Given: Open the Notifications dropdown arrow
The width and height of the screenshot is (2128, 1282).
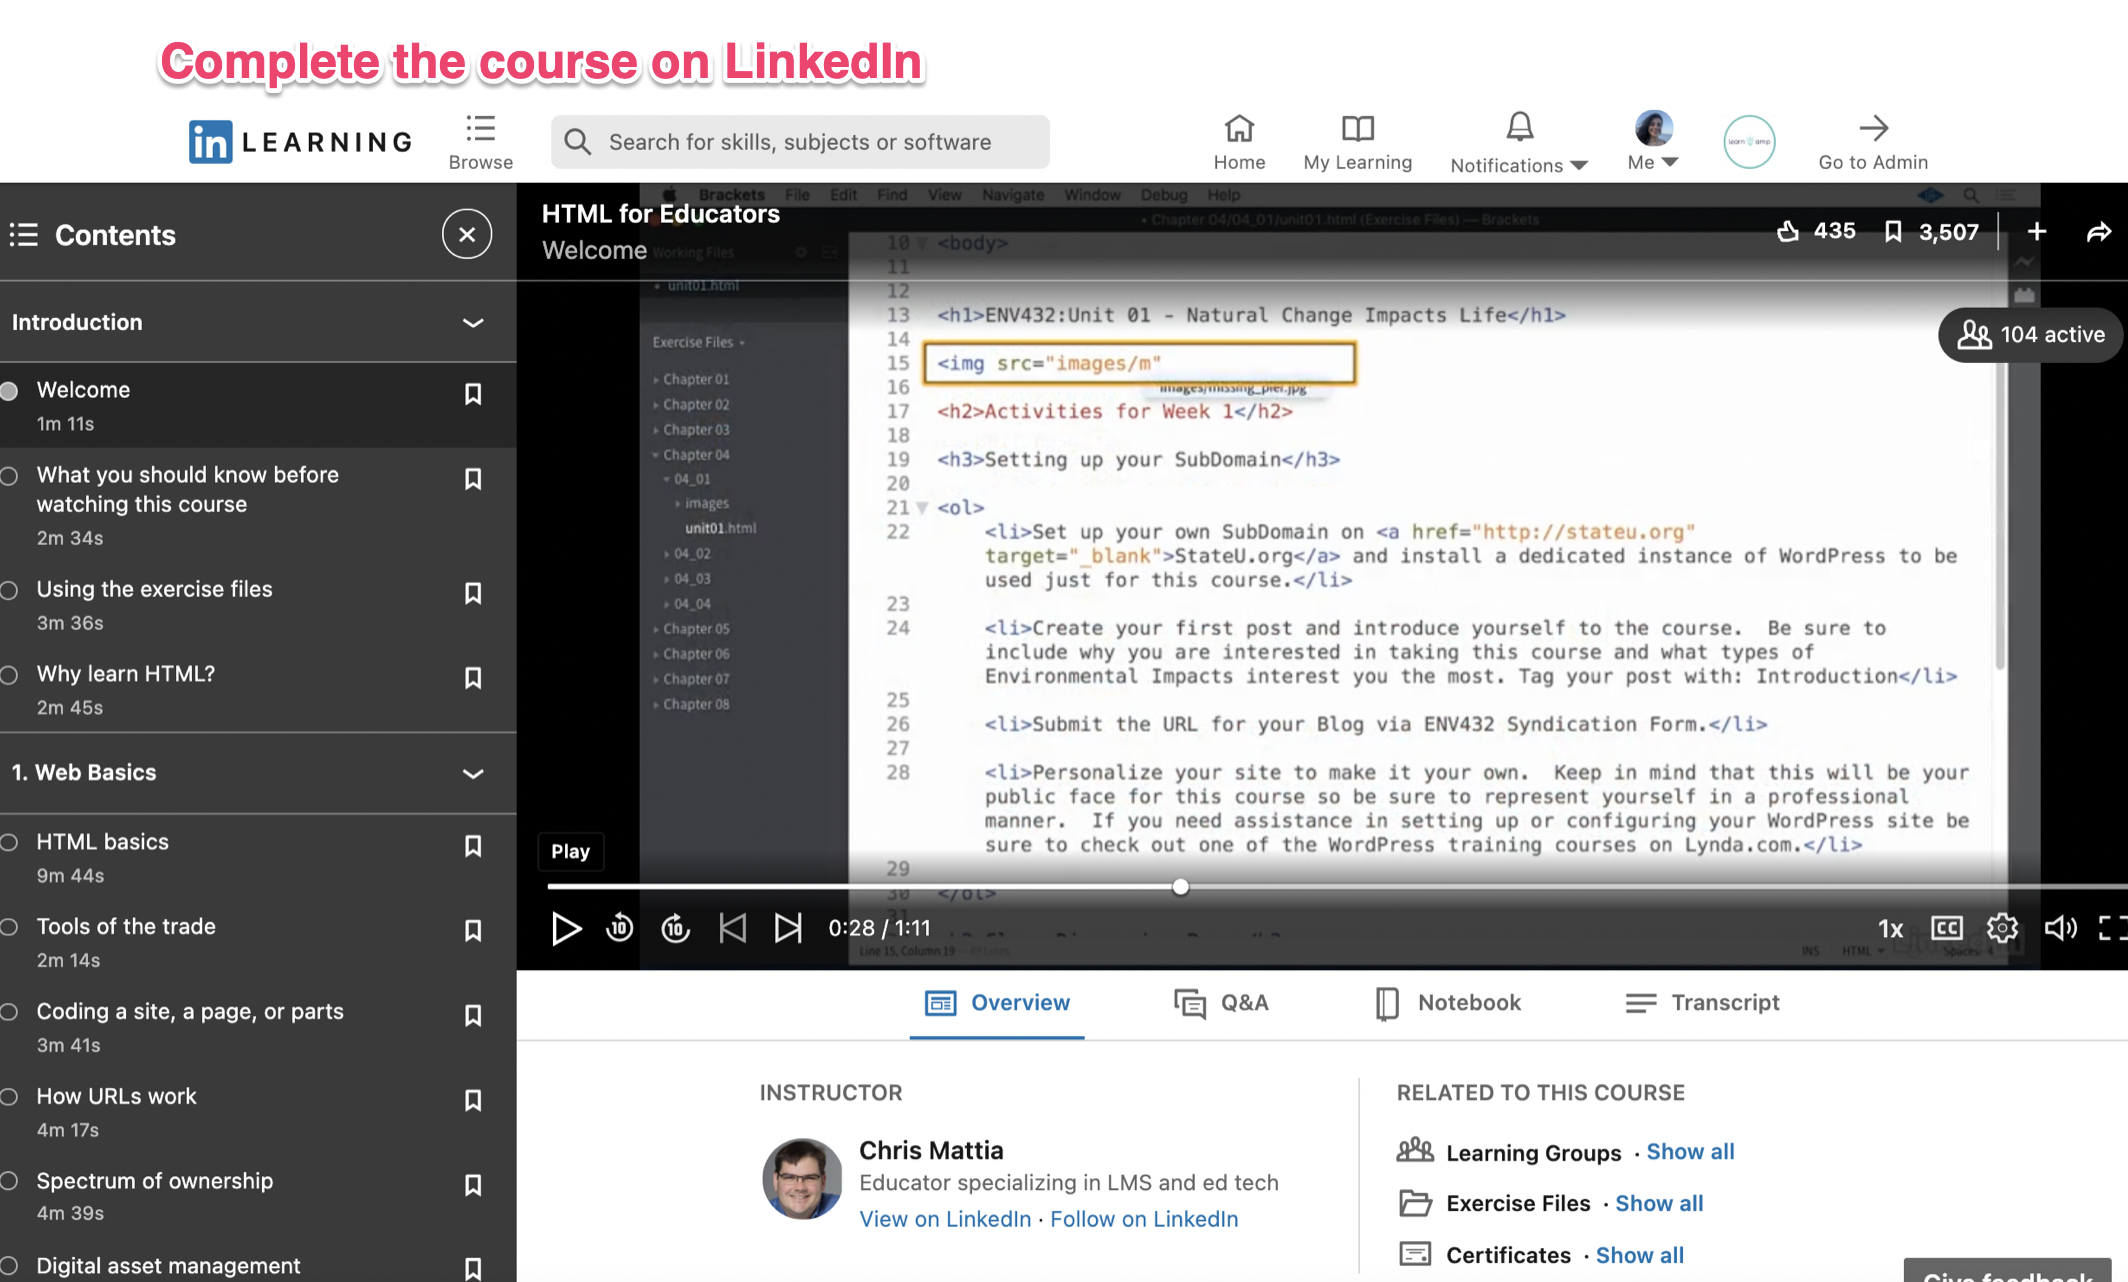Looking at the screenshot, I should [x=1579, y=166].
